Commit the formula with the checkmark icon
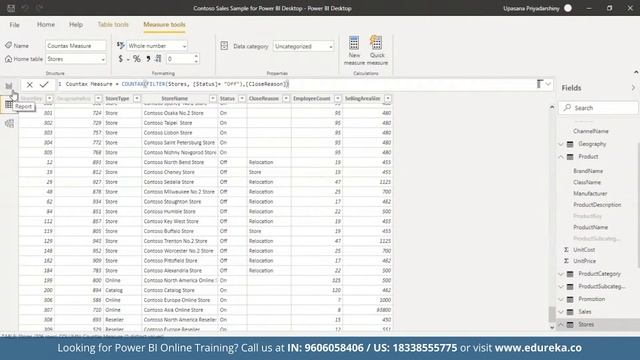Screen dimensions: 640x360 (x=44, y=84)
